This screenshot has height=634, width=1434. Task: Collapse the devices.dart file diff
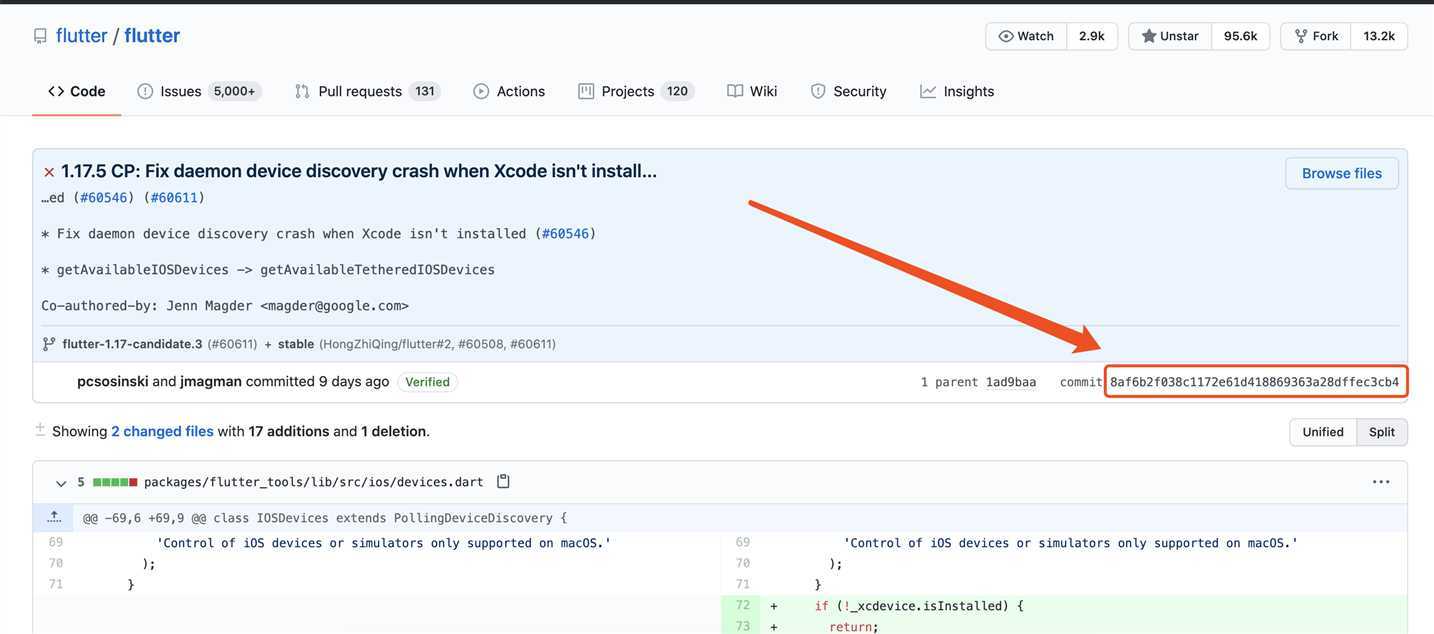click(x=61, y=483)
